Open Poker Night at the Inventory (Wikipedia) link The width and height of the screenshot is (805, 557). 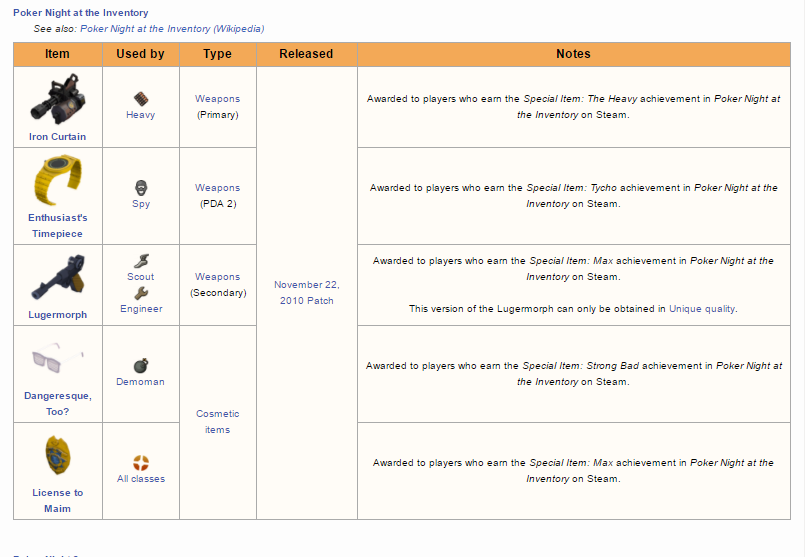pos(172,29)
